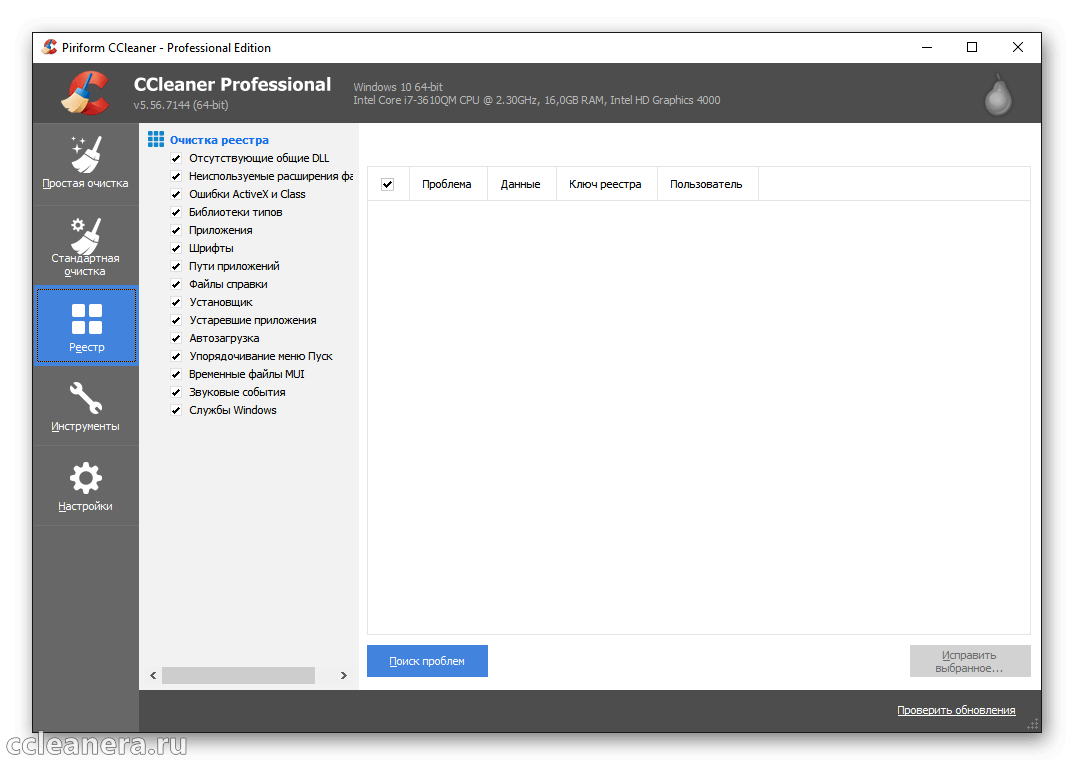Click the CCleaner logo in the header
1074x765 pixels.
pyautogui.click(x=85, y=93)
